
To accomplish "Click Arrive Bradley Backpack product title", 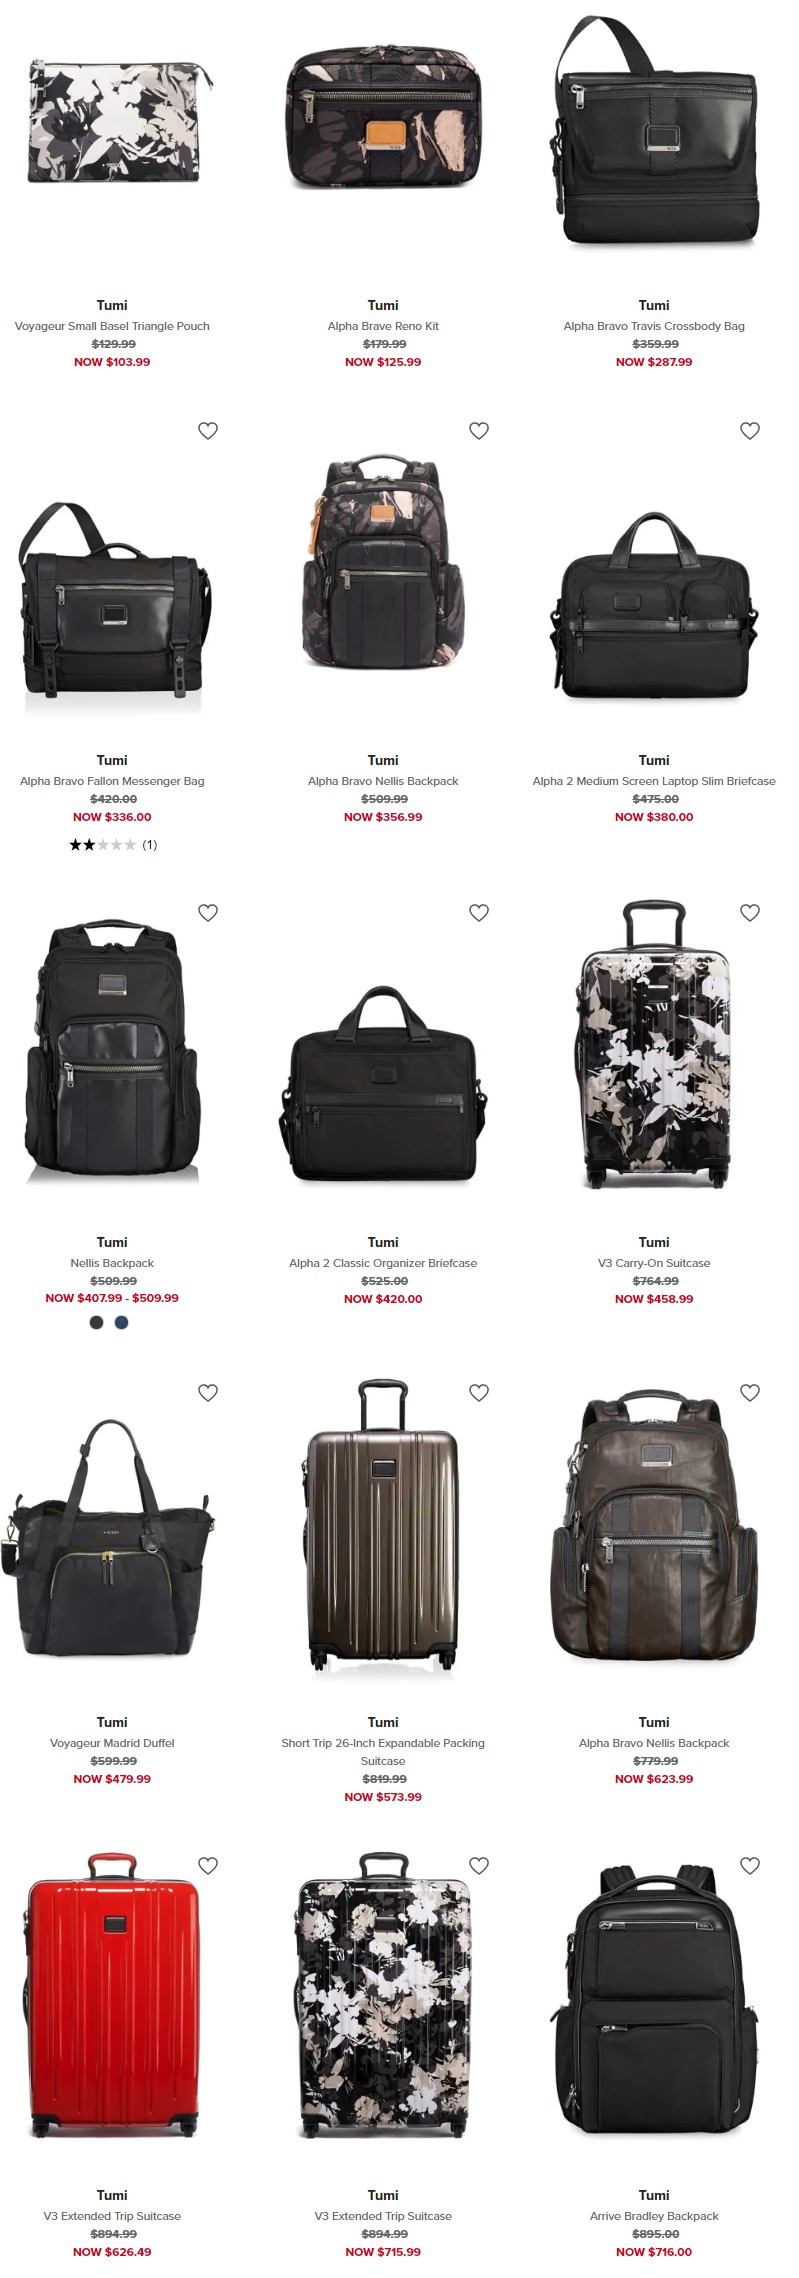I will (x=654, y=2216).
